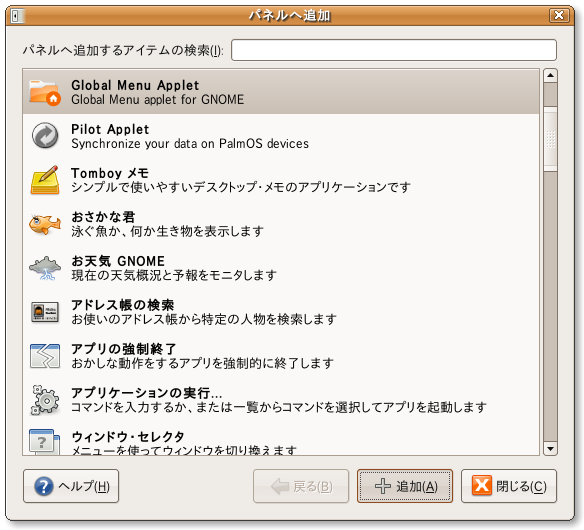Click description "Global Menu applet for GNOME"
The image size is (584, 530).
click(x=158, y=100)
